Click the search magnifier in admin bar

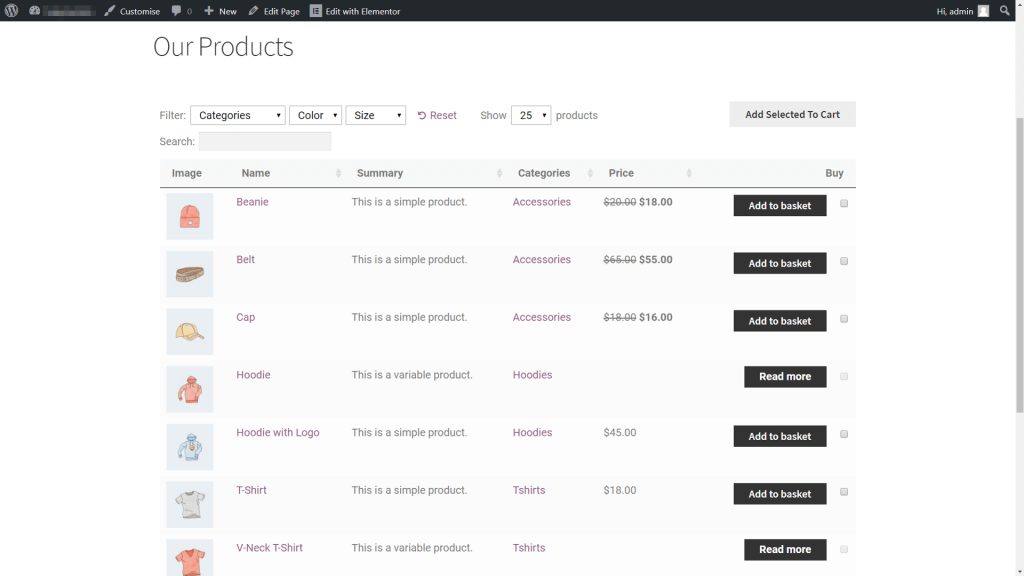1005,11
